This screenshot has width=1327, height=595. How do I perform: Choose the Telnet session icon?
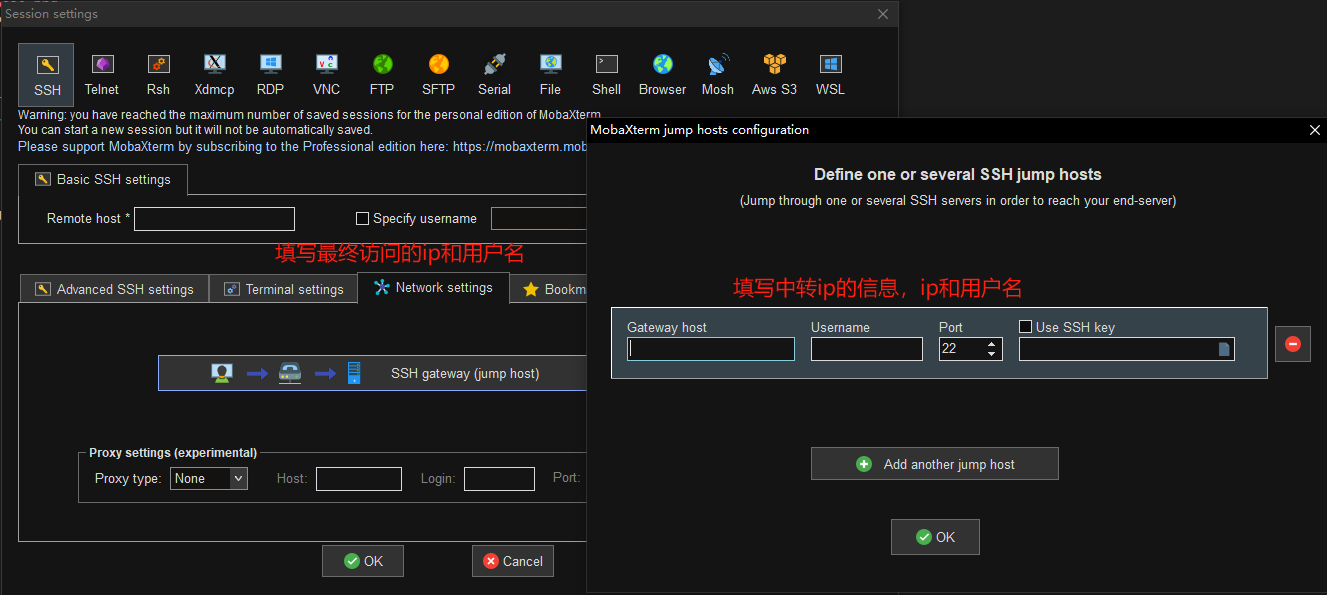pyautogui.click(x=102, y=75)
